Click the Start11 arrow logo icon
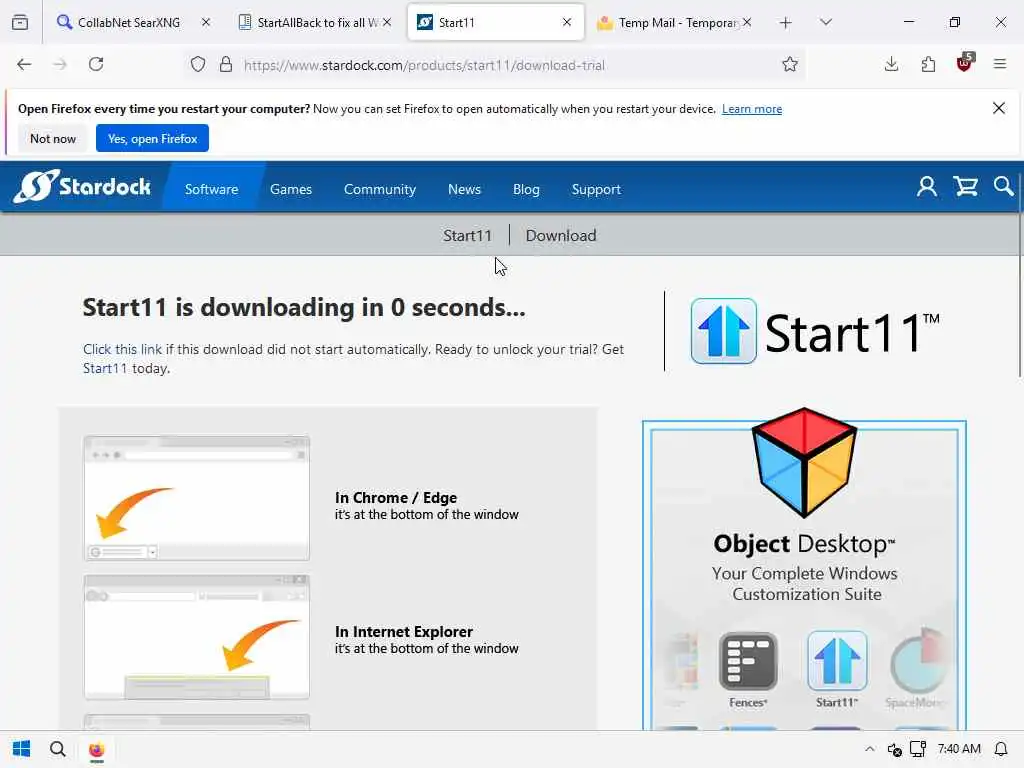The height and width of the screenshot is (768, 1024). [x=724, y=331]
